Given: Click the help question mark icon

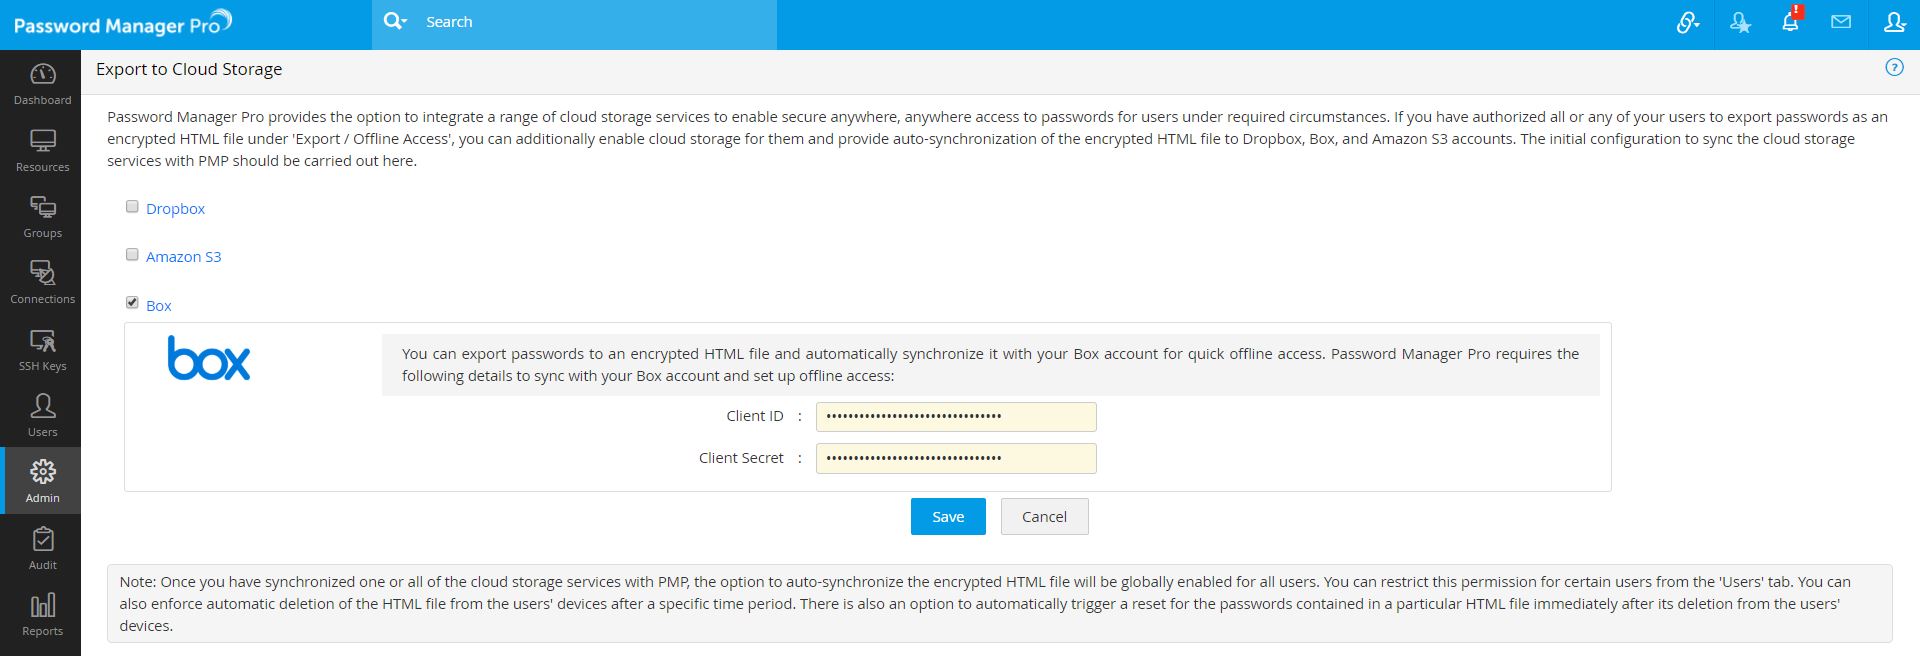Looking at the screenshot, I should pyautogui.click(x=1894, y=68).
